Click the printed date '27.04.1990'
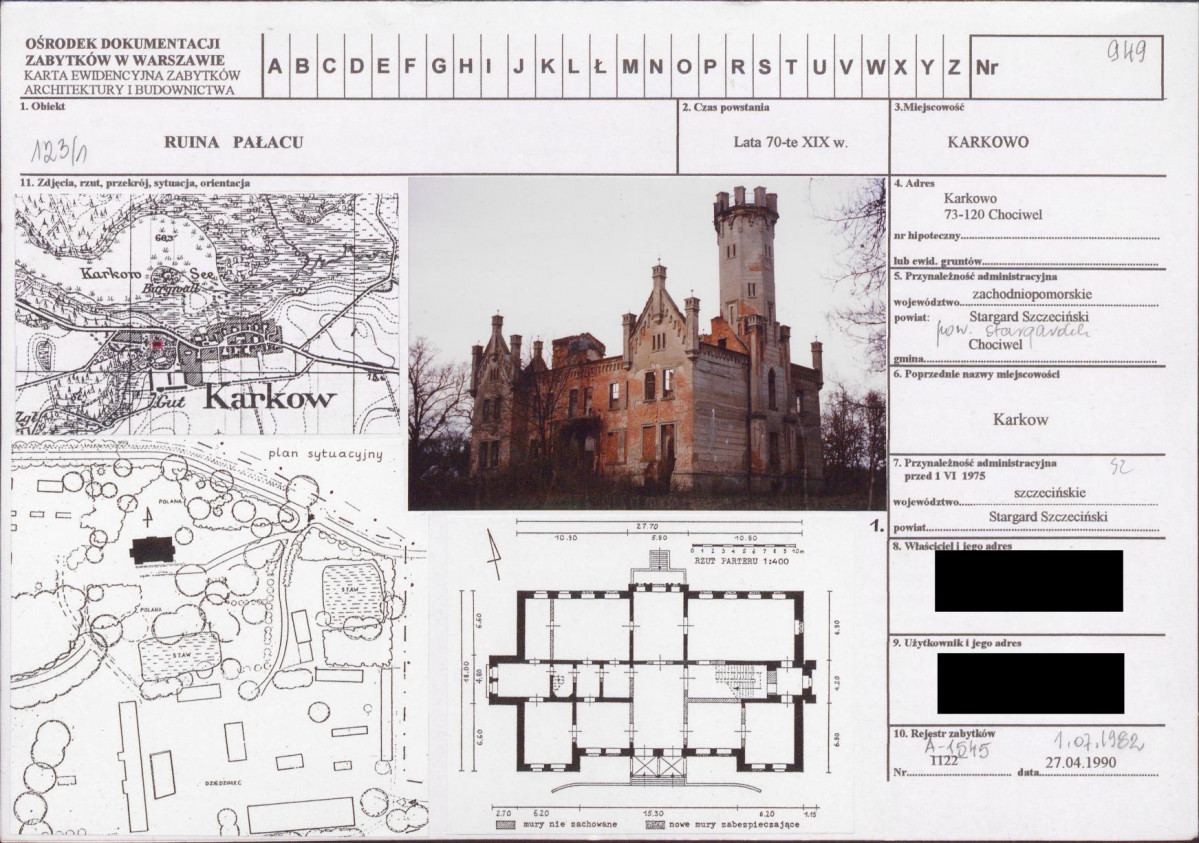This screenshot has width=1199, height=843. click(x=1080, y=762)
